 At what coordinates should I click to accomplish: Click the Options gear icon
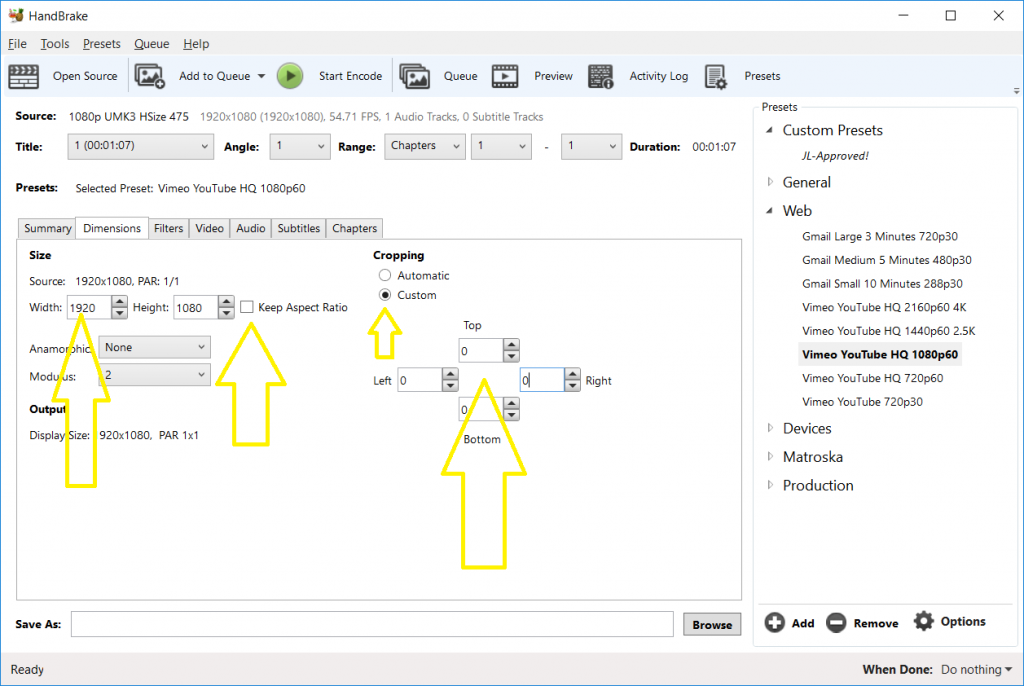(923, 621)
